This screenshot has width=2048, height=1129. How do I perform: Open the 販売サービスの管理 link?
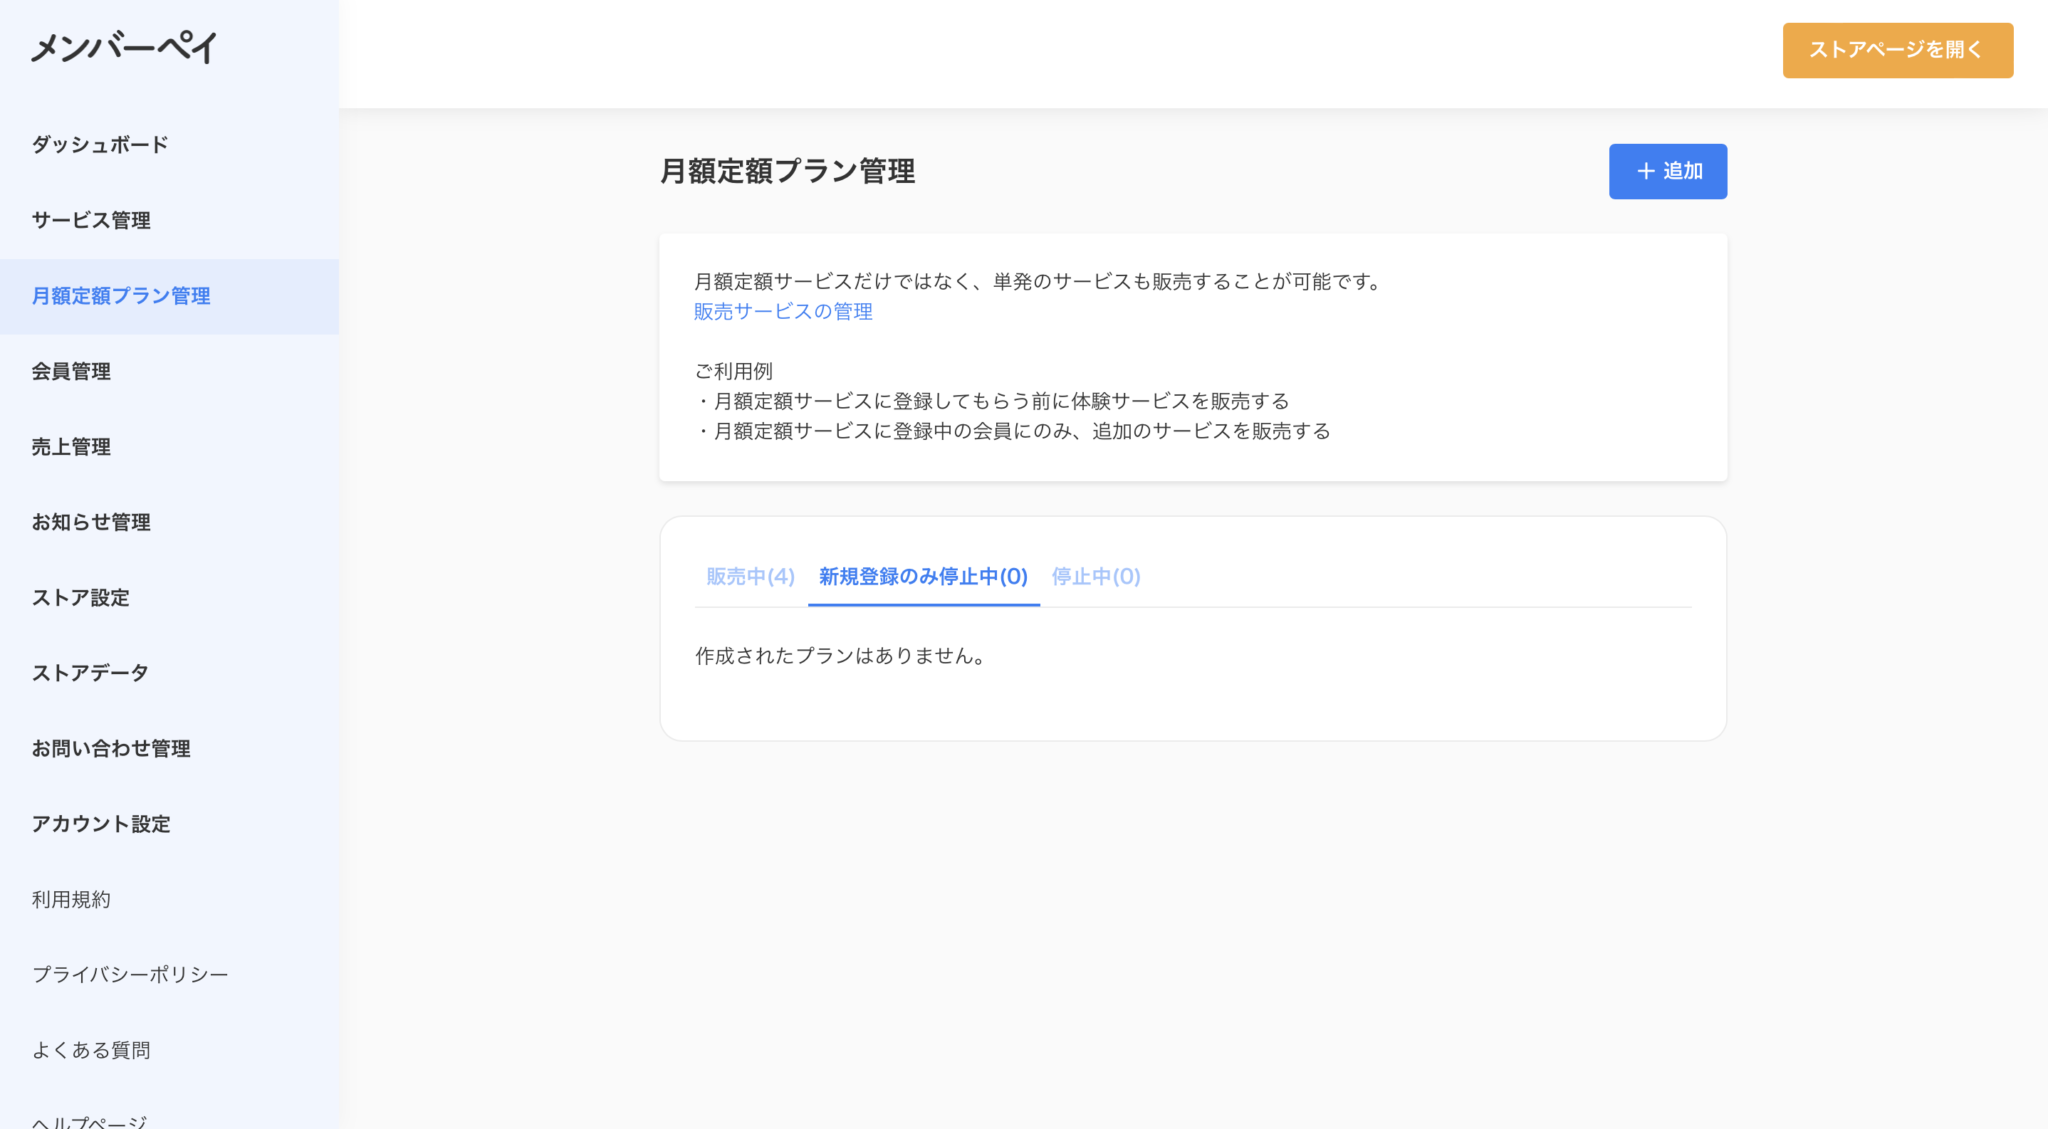point(783,311)
